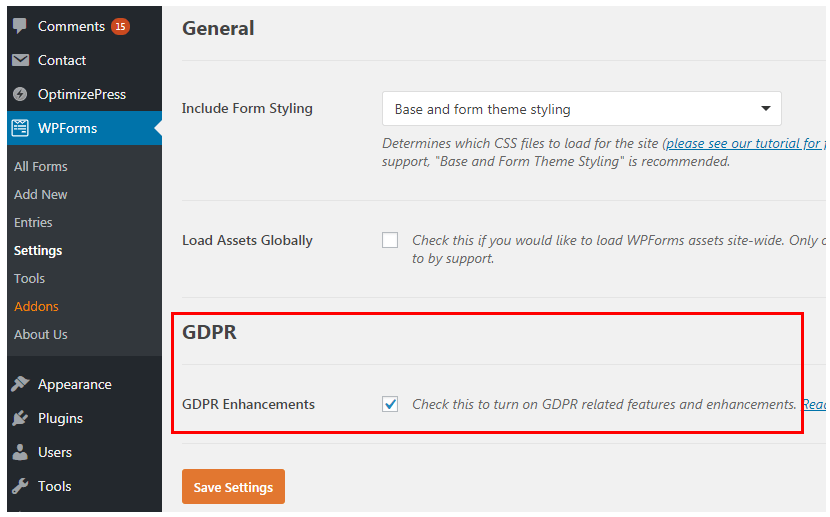Click the General section heading
Viewport: 830px width, 517px height.
point(218,28)
